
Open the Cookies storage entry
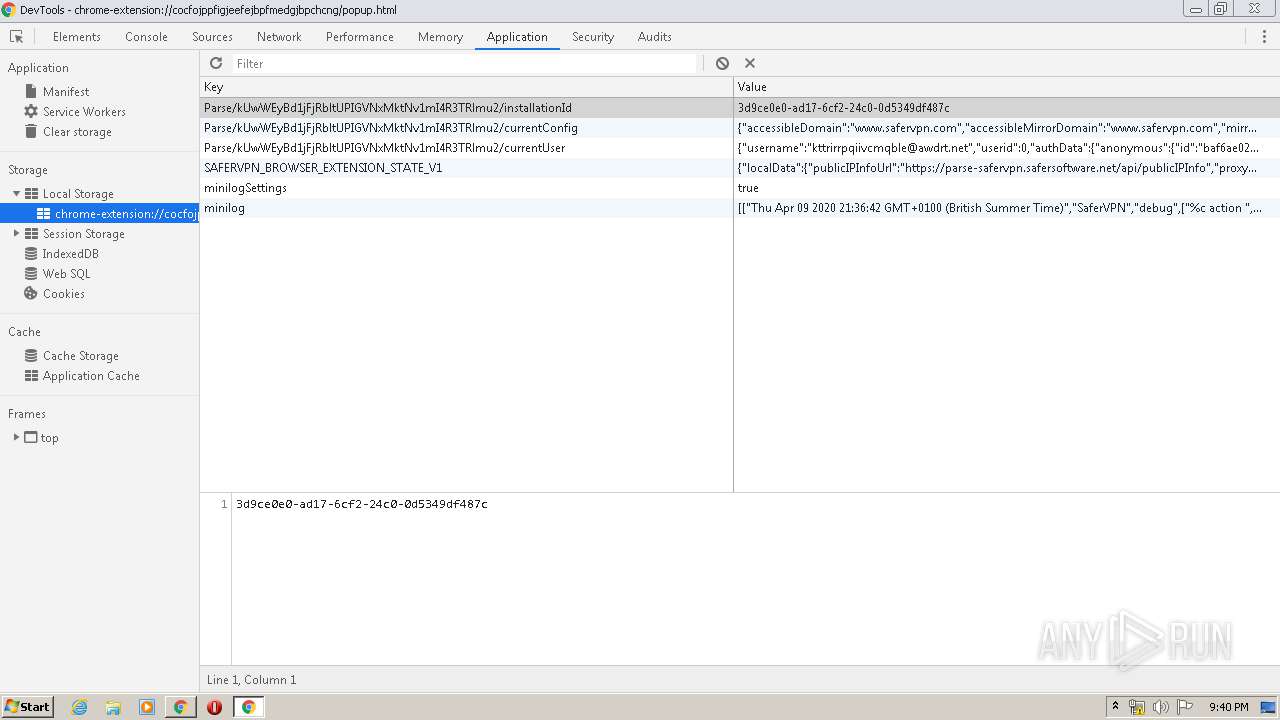tap(63, 293)
